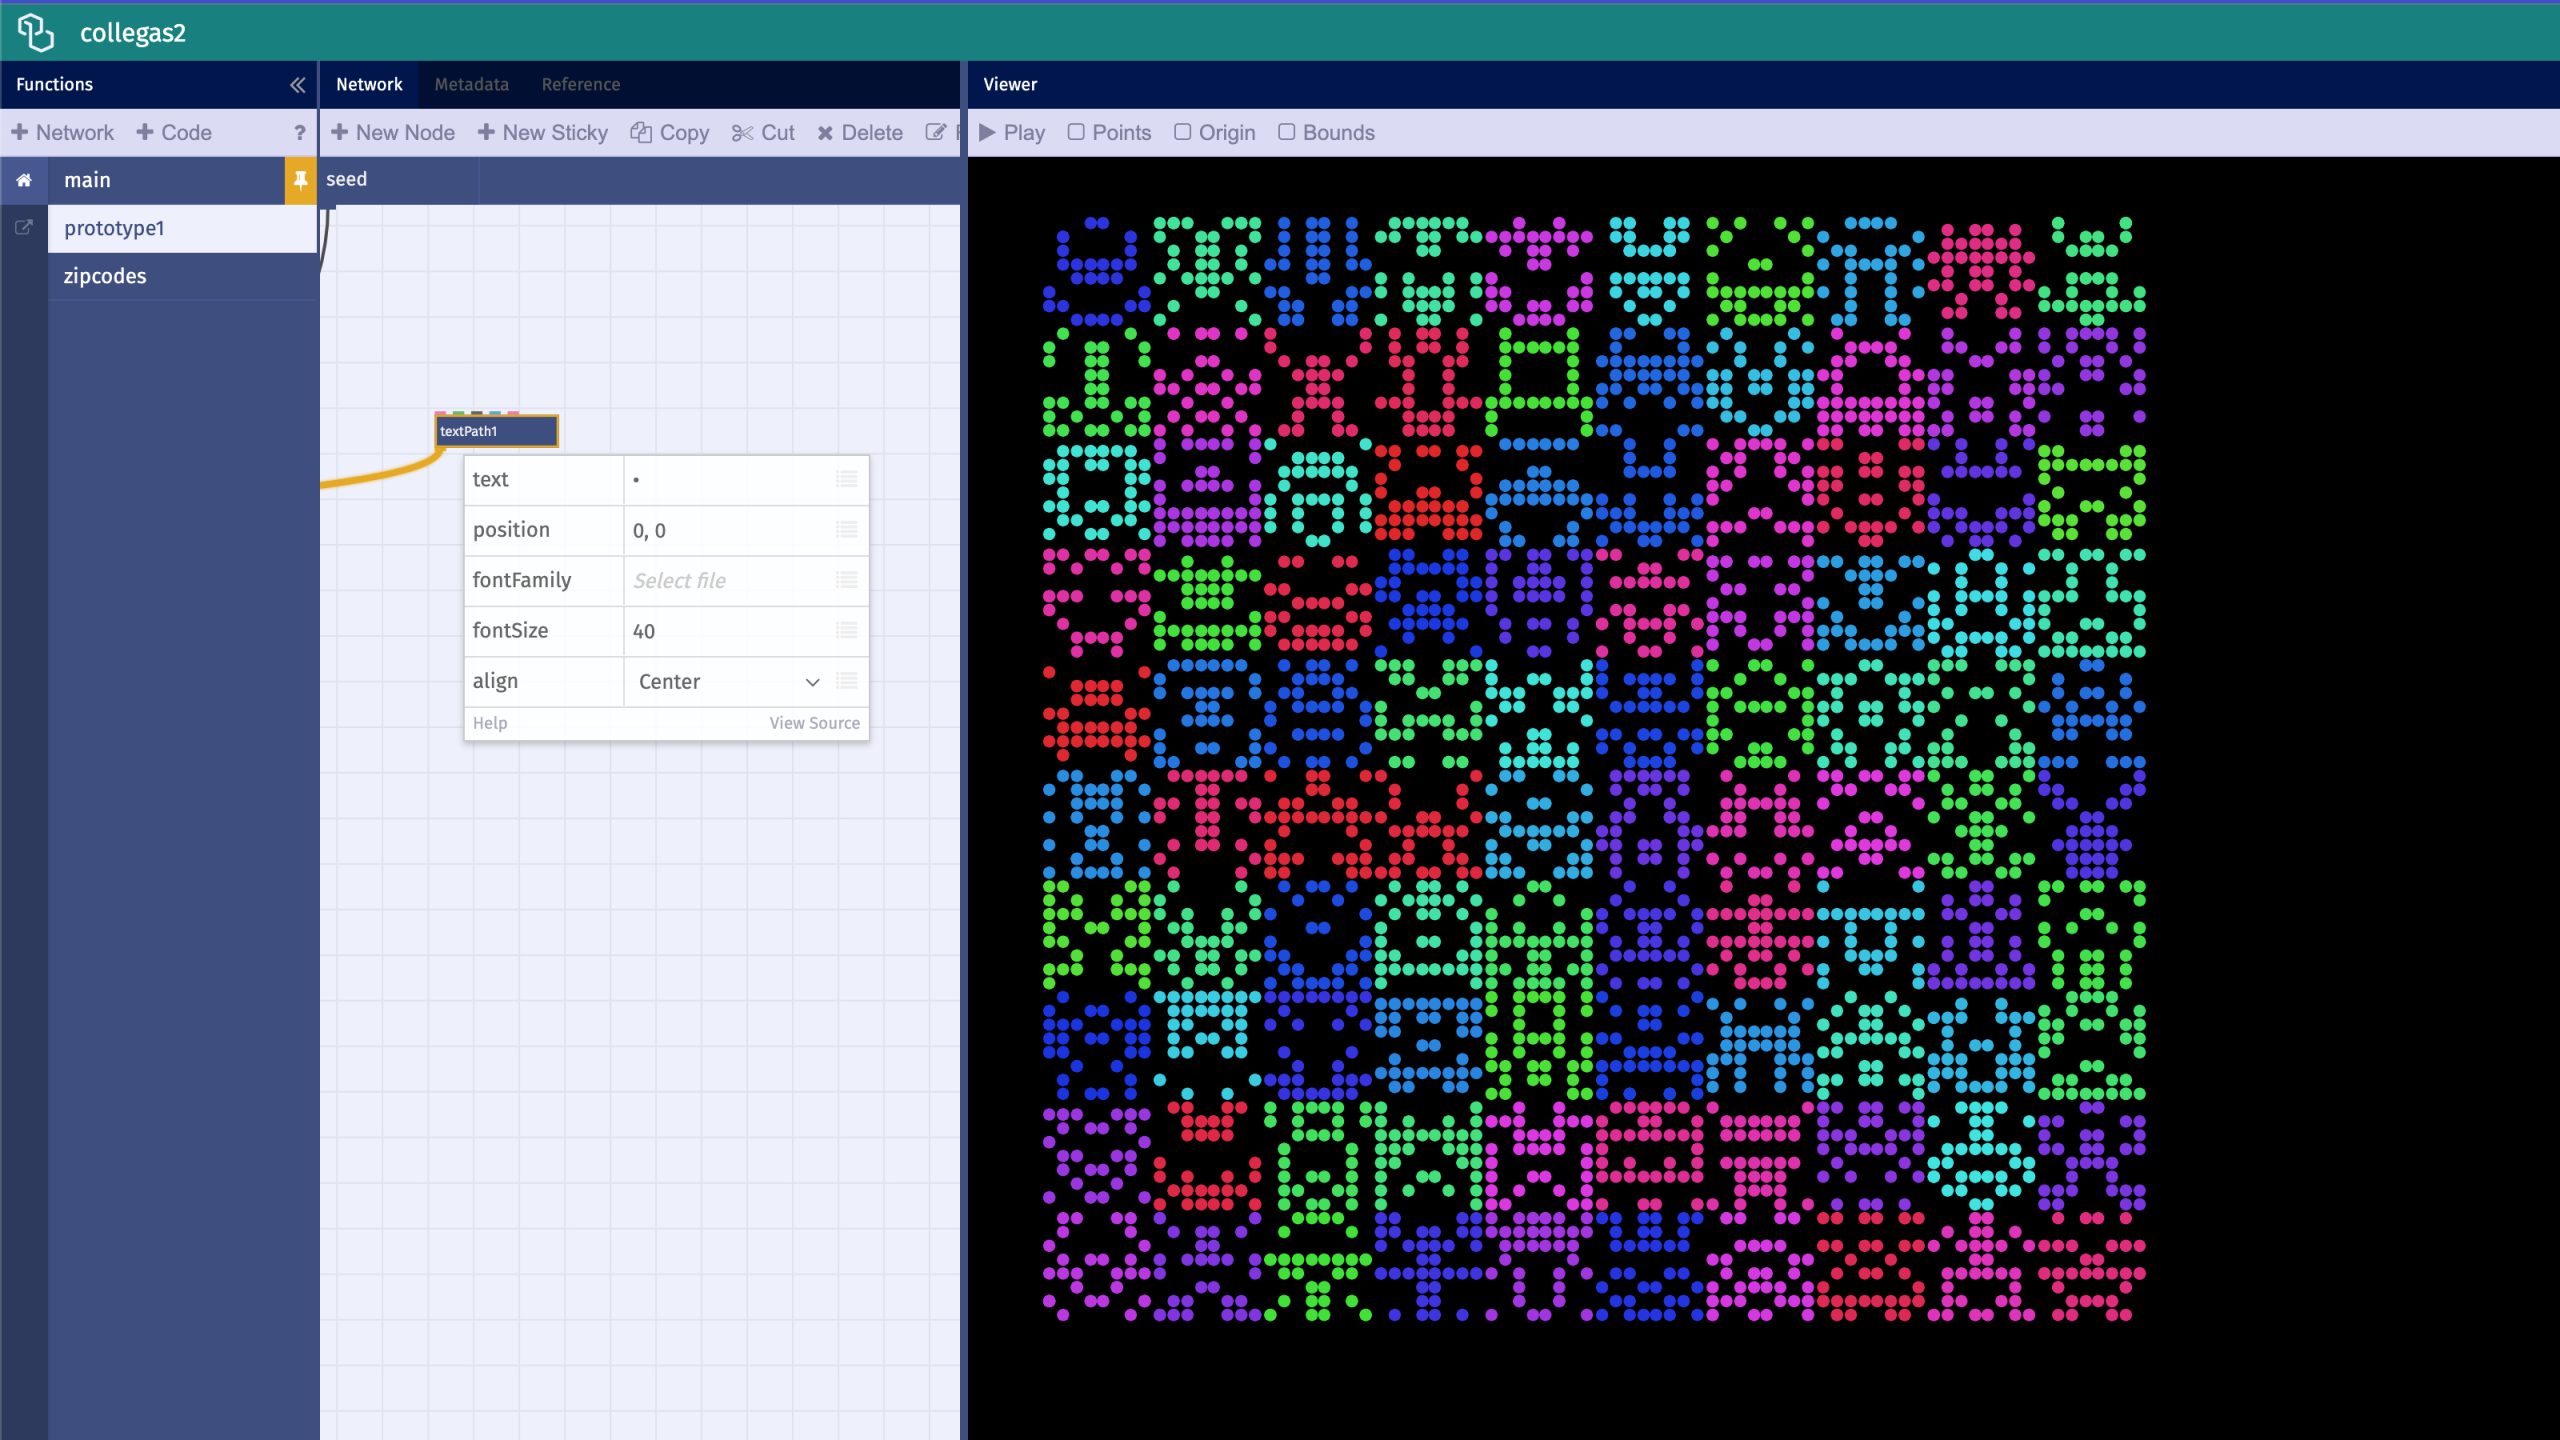2560x1440 pixels.
Task: Select the Network tab
Action: 369,84
